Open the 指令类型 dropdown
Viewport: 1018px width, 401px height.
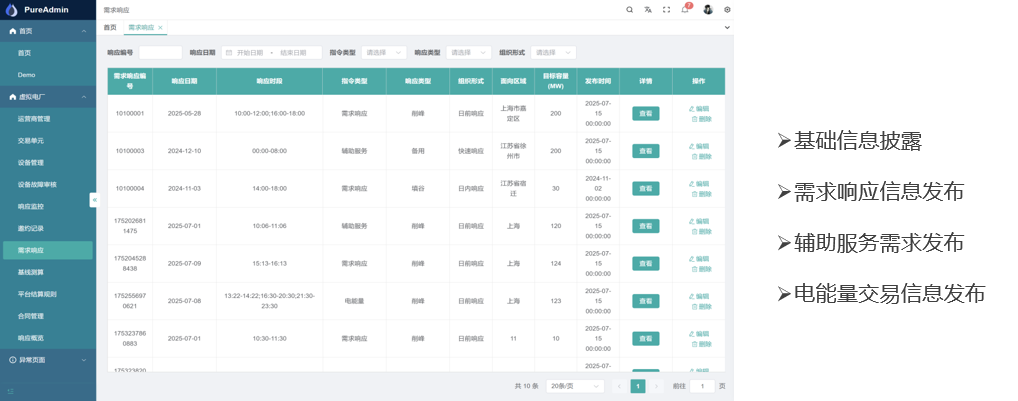click(384, 52)
